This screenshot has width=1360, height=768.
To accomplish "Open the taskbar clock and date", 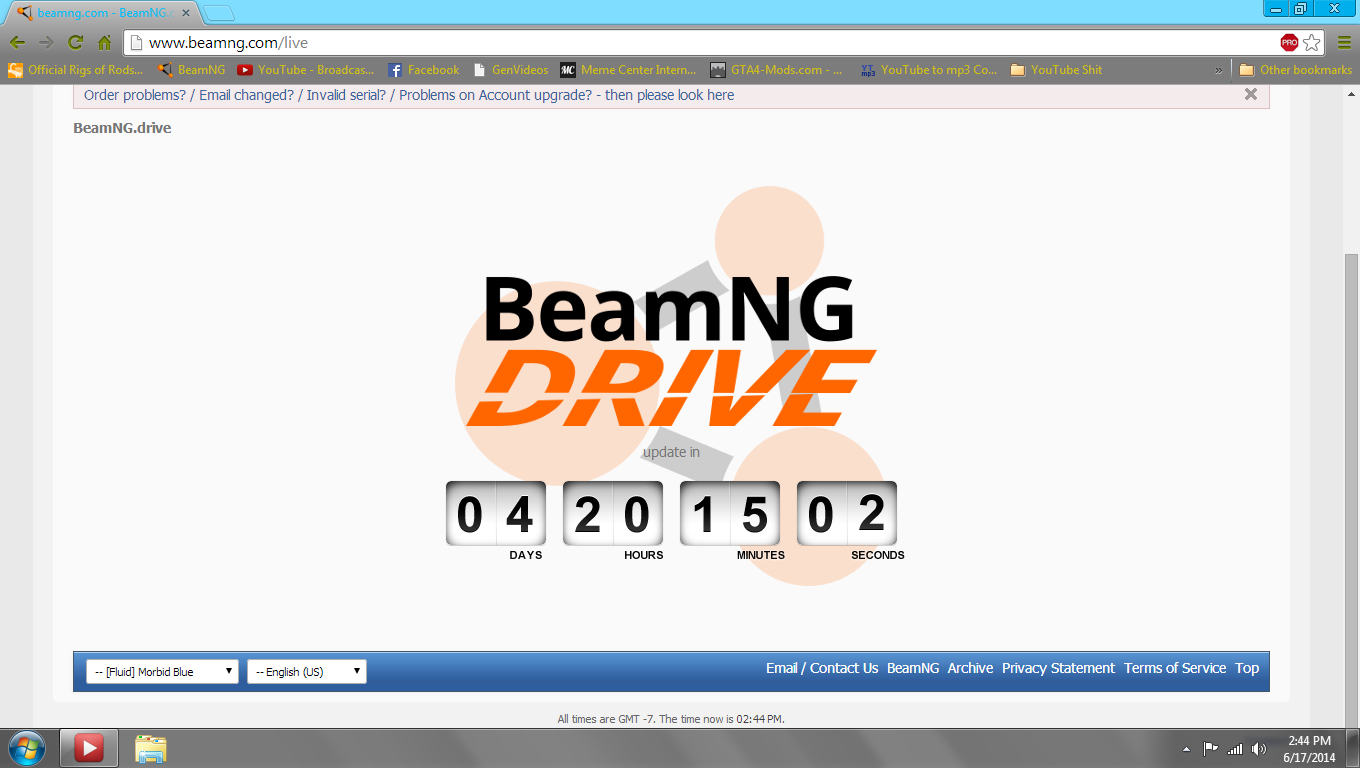I will [x=1309, y=749].
